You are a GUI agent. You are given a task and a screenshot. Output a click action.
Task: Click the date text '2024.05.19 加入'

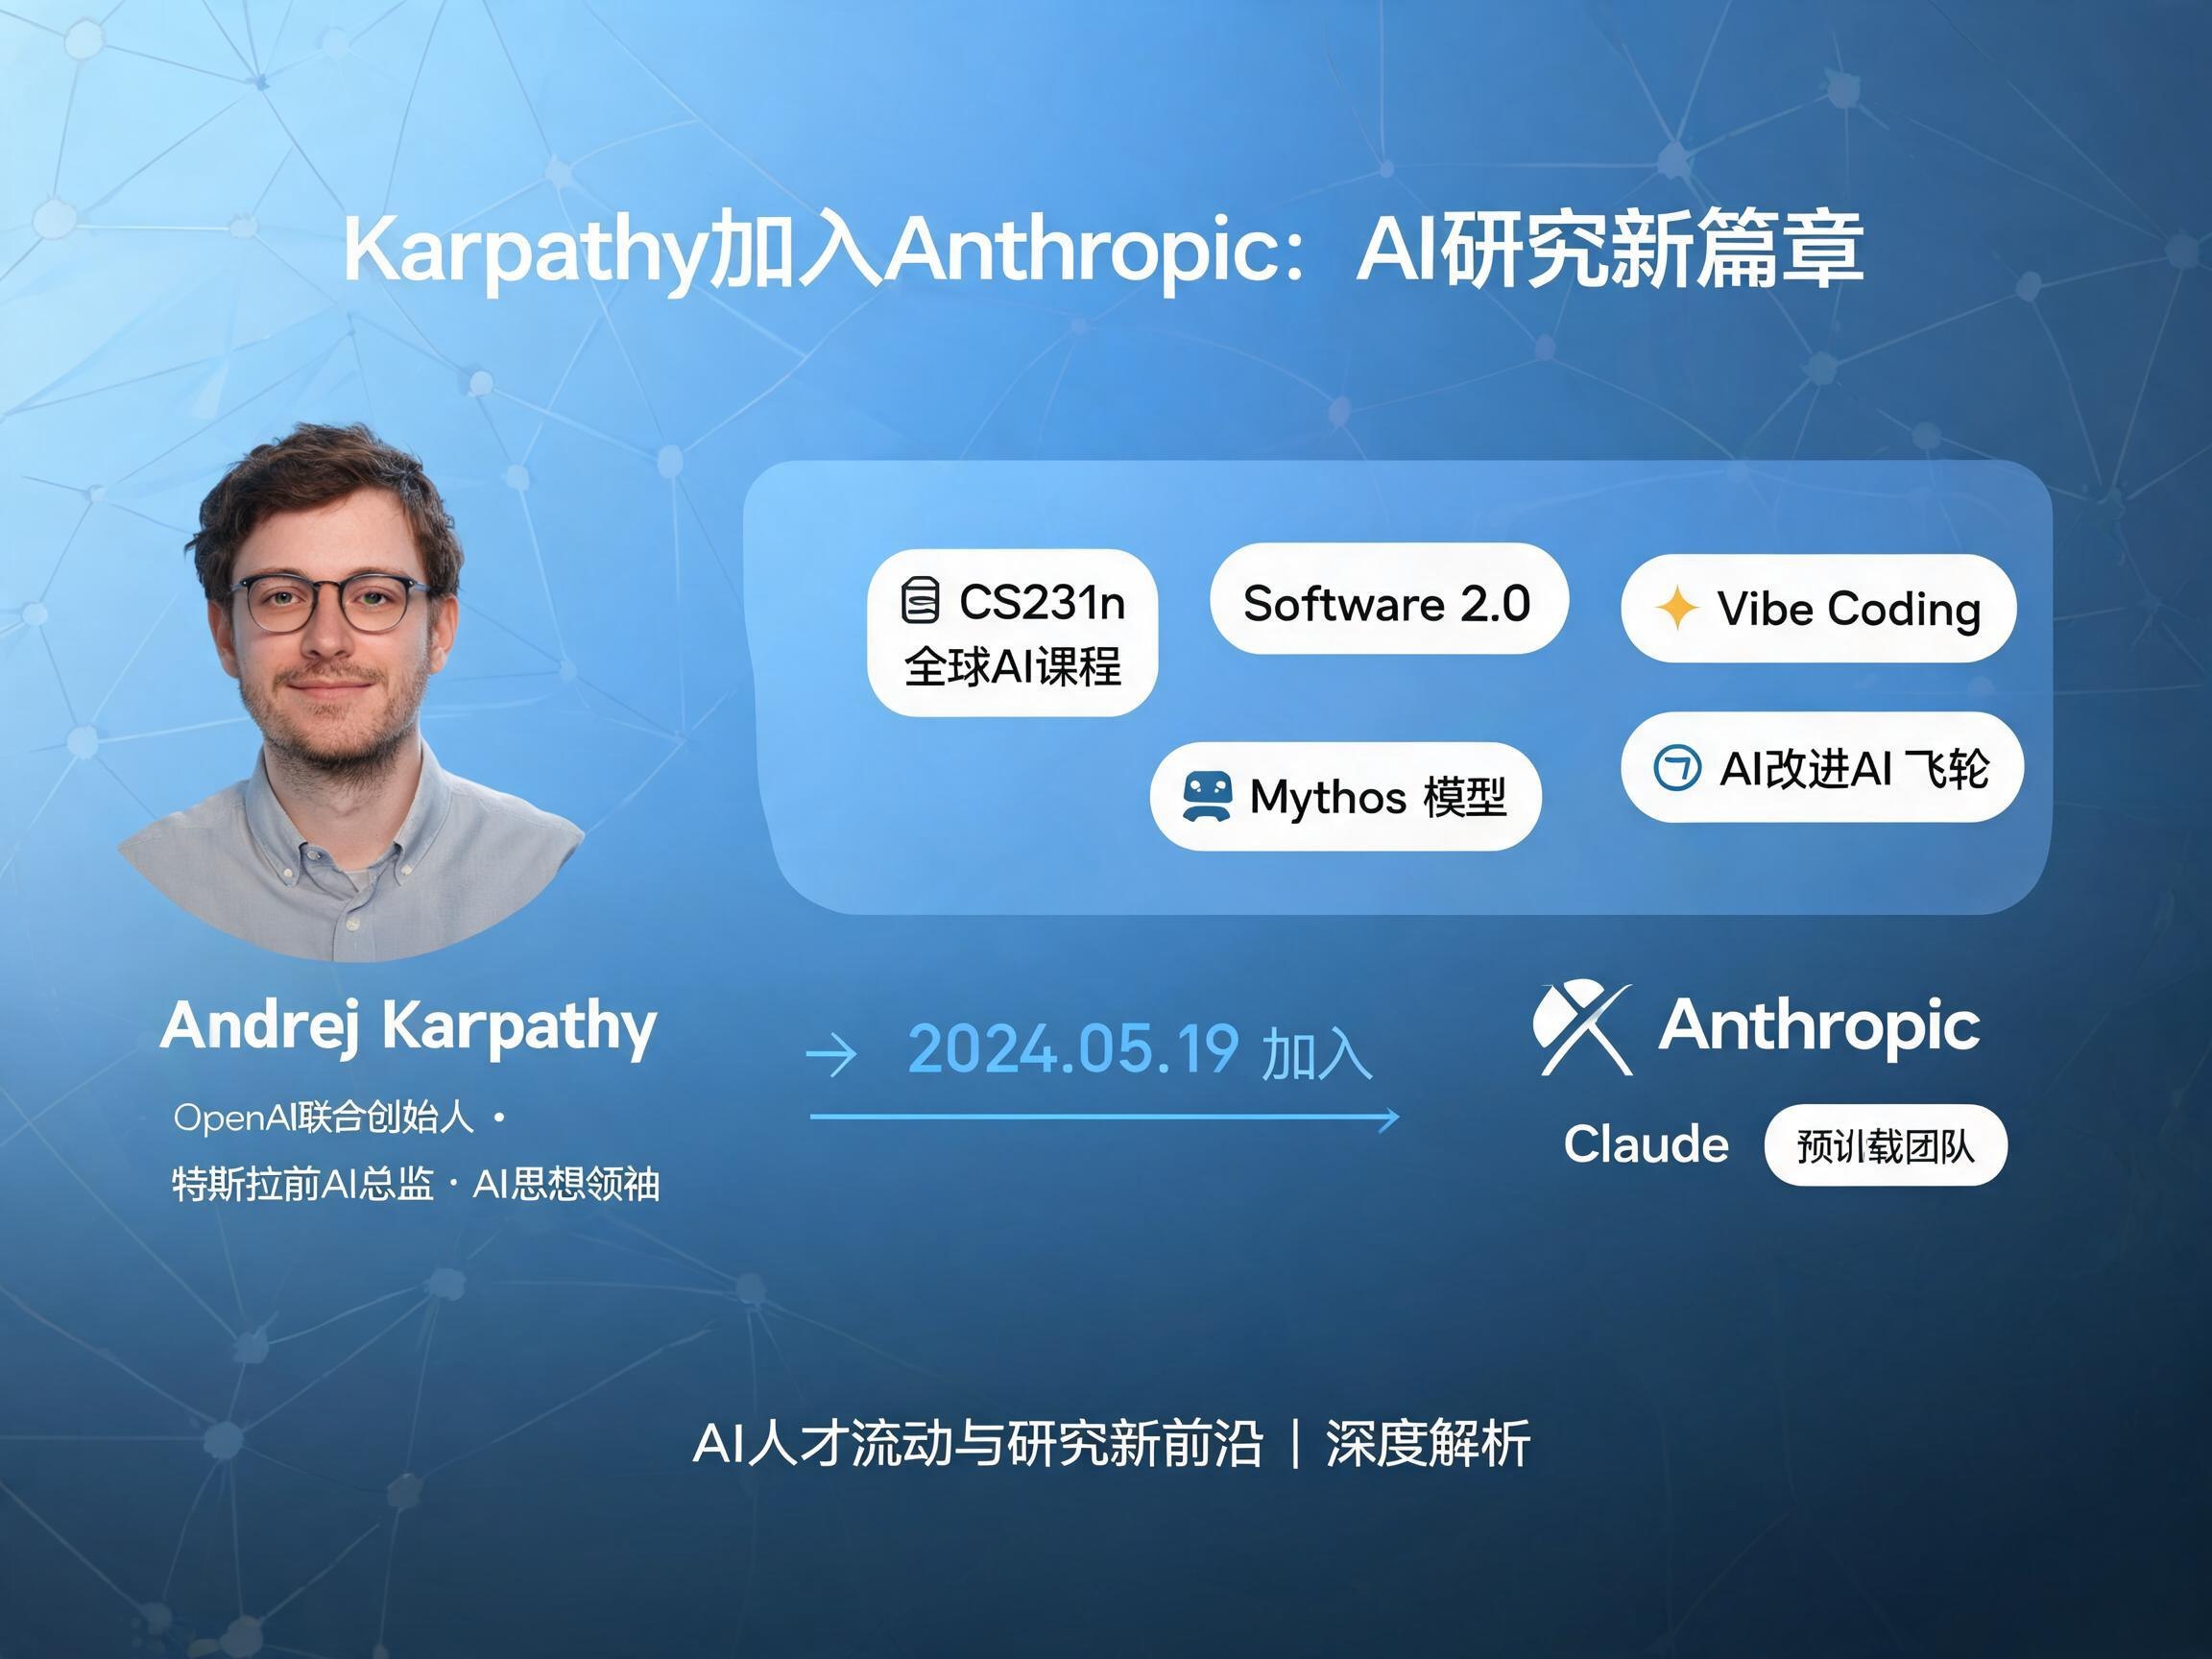click(x=1140, y=1051)
